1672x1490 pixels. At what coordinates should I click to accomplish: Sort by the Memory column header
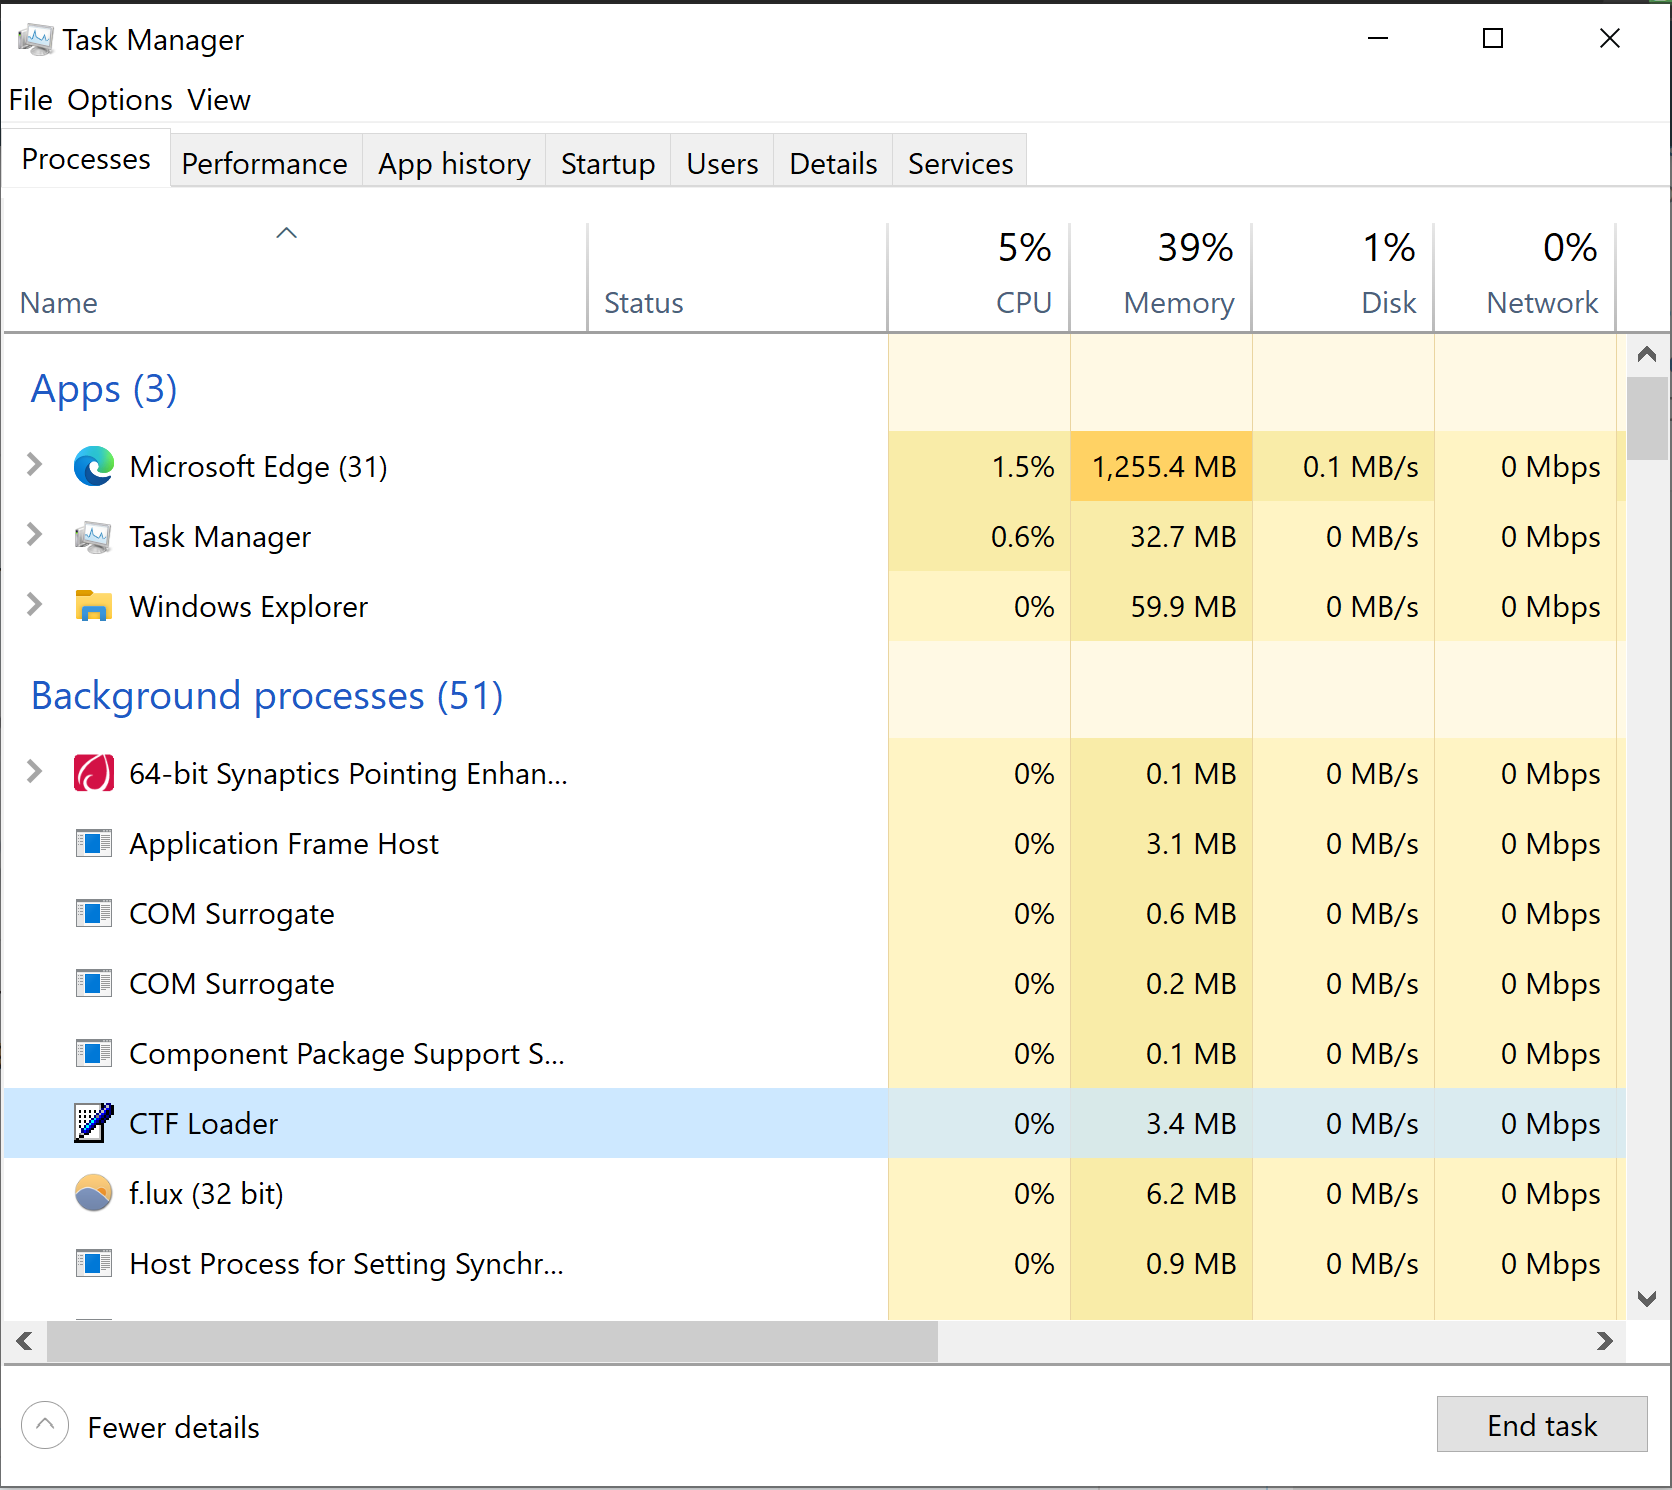pyautogui.click(x=1161, y=277)
